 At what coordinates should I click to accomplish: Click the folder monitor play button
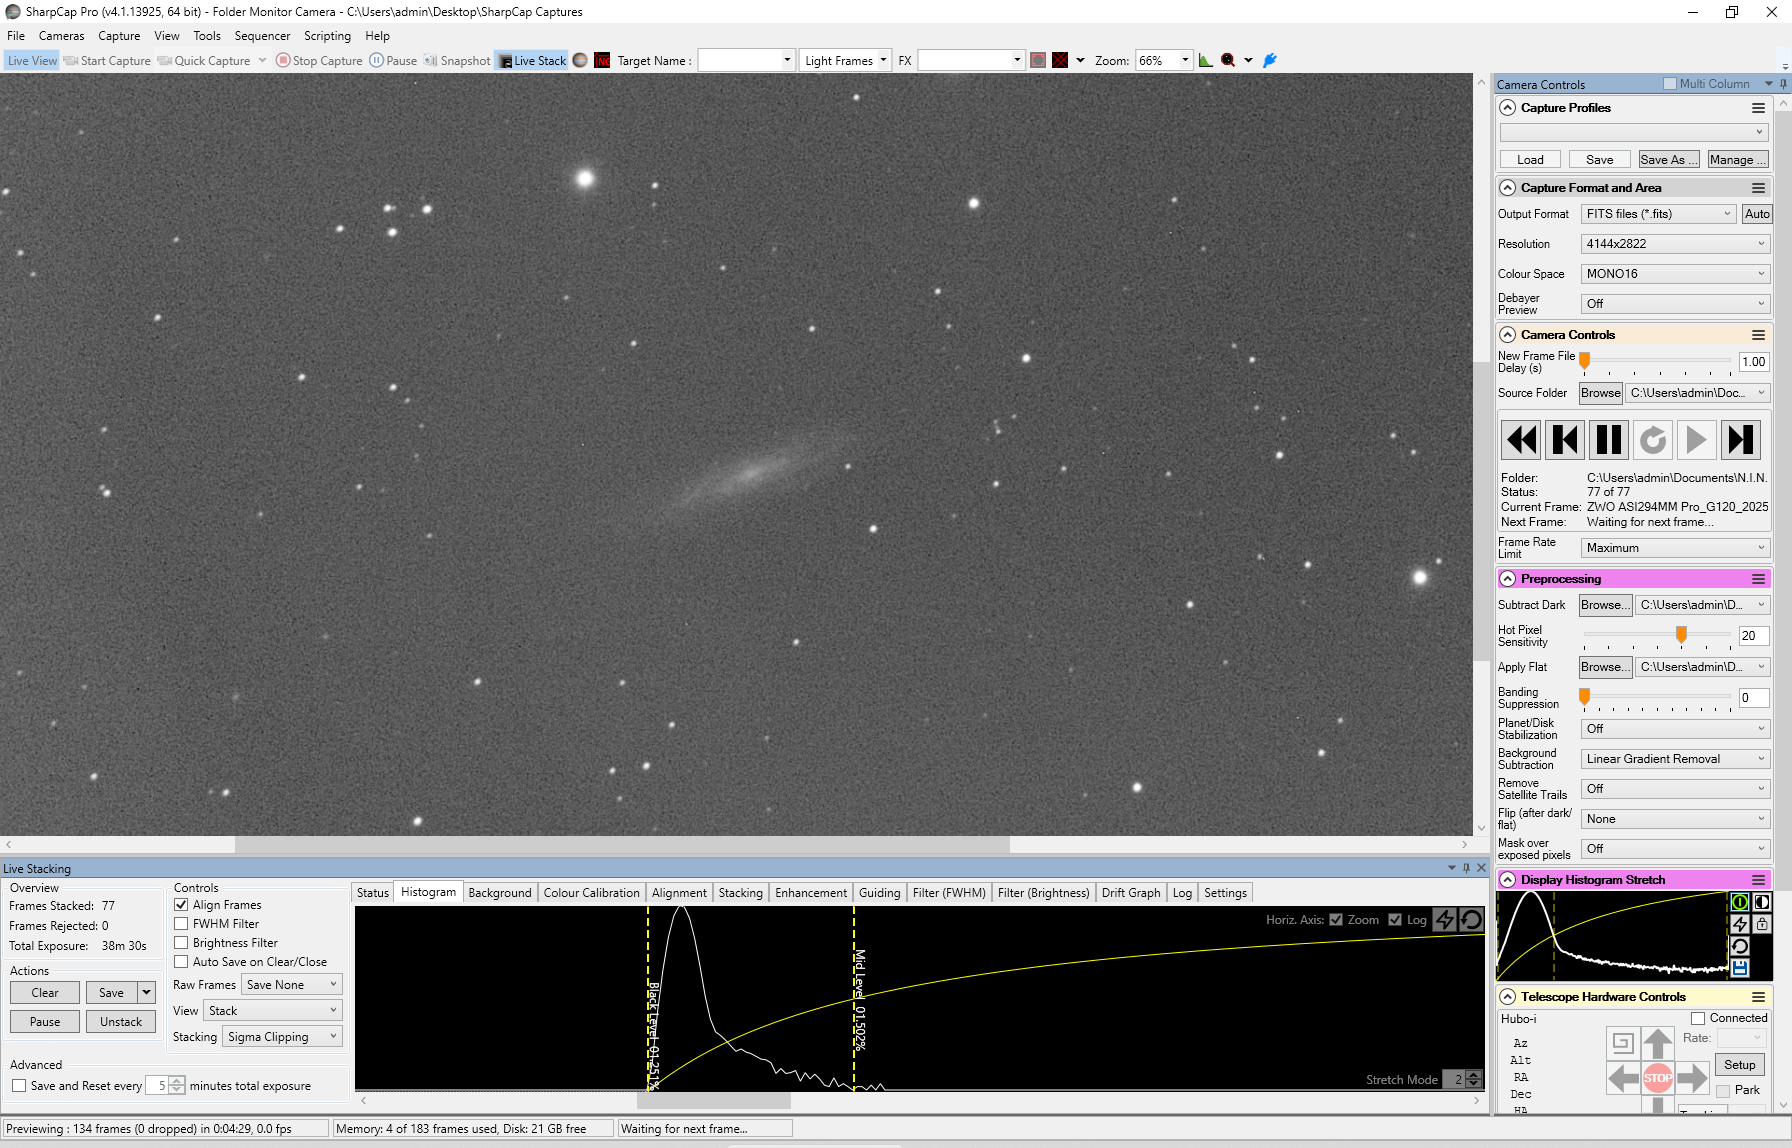coord(1697,440)
